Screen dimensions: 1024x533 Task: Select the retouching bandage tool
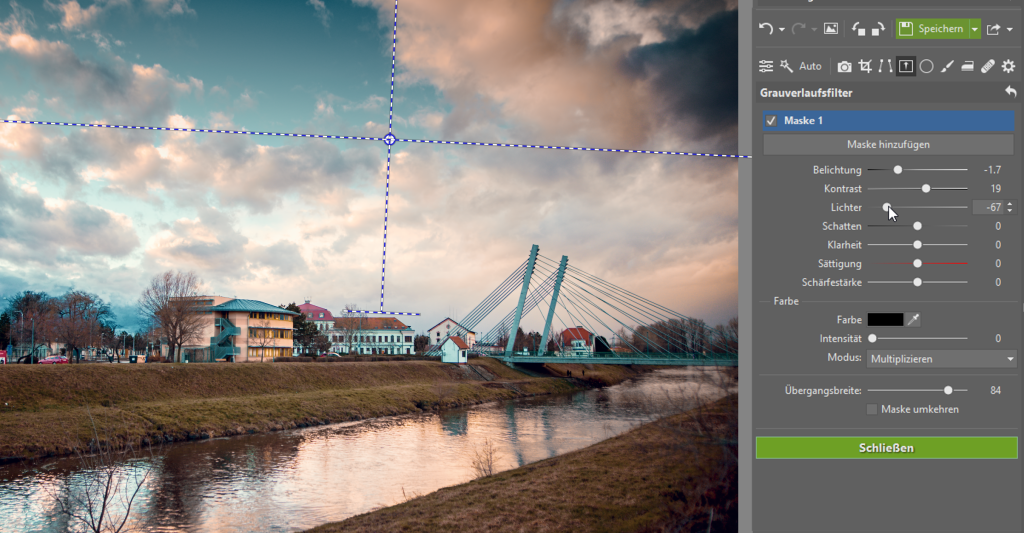(988, 66)
